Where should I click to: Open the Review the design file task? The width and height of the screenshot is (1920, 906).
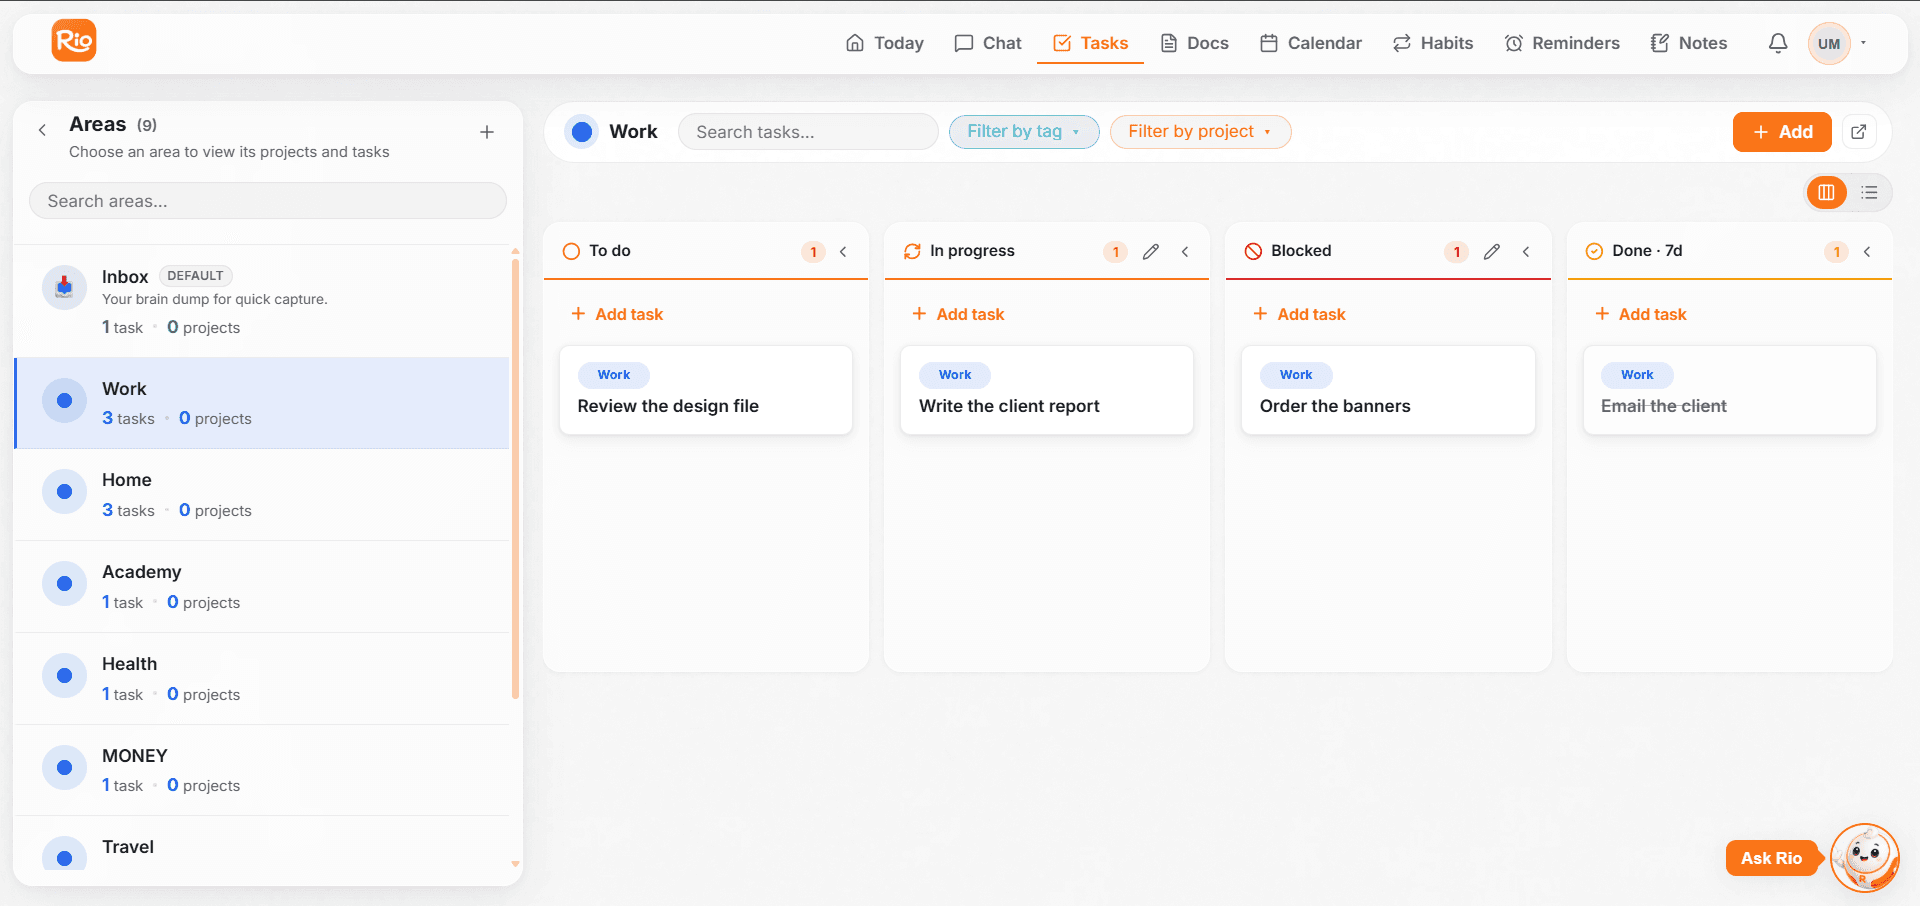706,390
